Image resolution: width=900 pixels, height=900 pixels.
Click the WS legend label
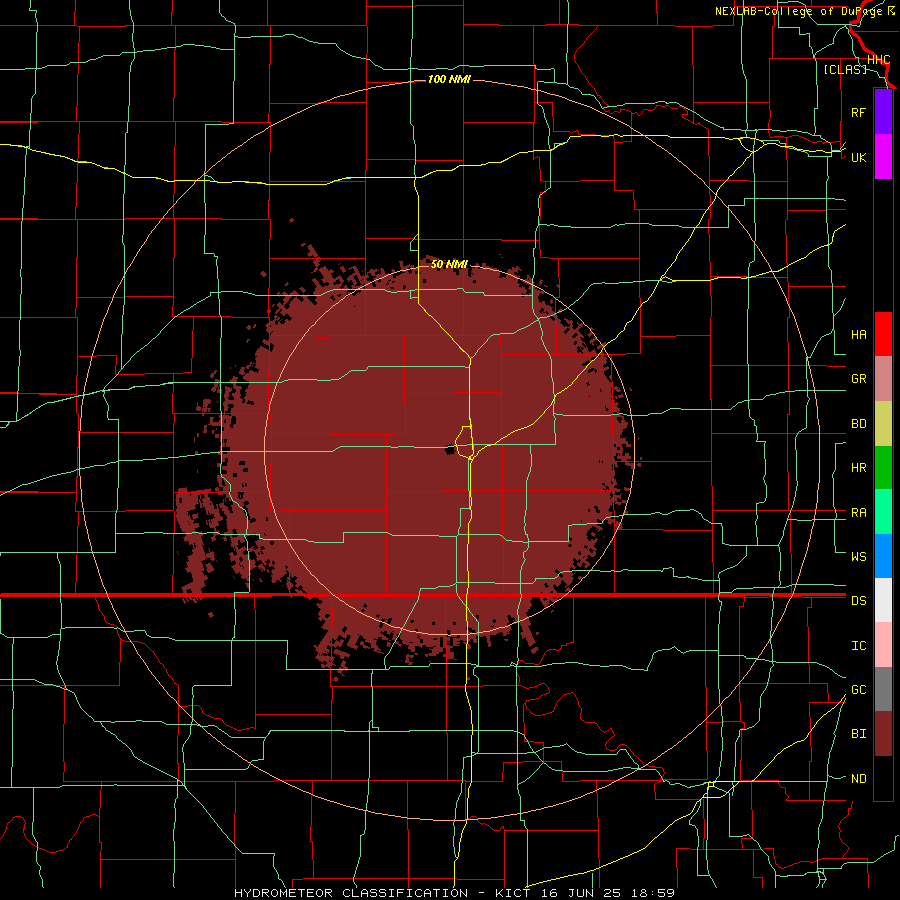[x=858, y=557]
